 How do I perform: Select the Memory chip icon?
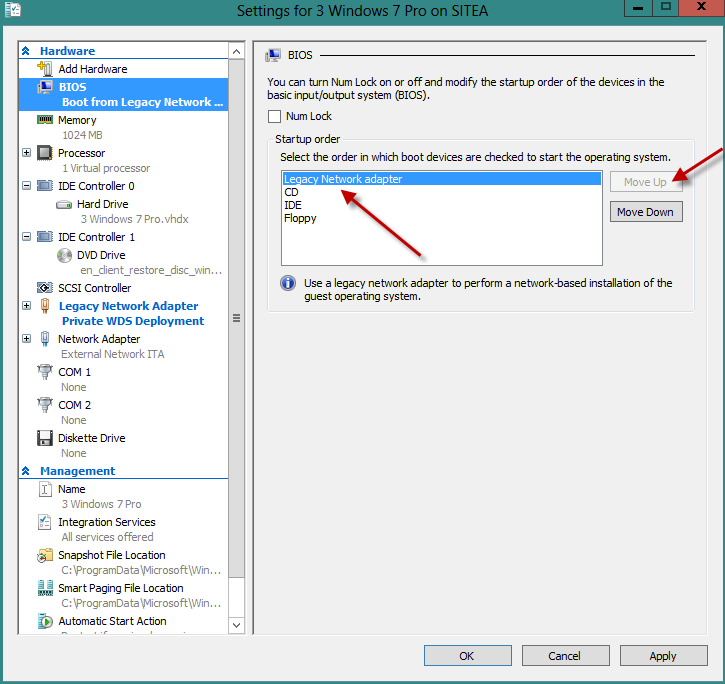point(45,120)
